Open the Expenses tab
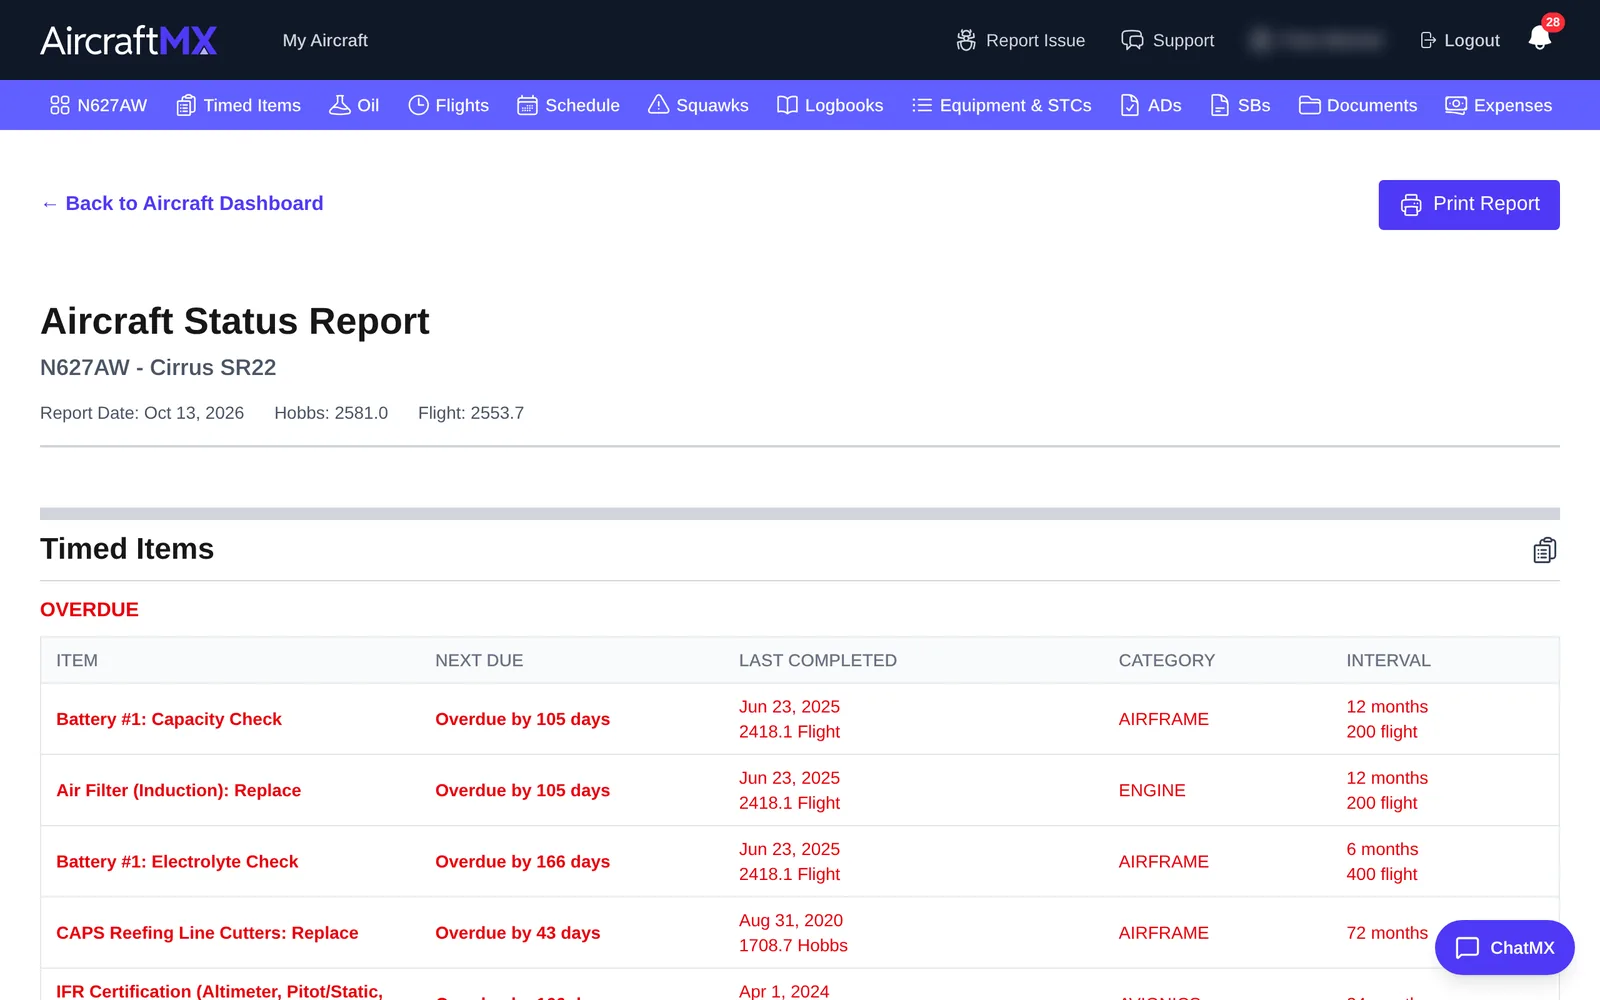The width and height of the screenshot is (1600, 1000). coord(1498,105)
